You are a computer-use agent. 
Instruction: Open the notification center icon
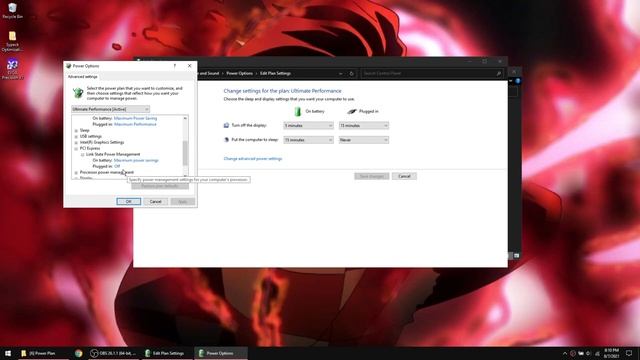(629, 353)
